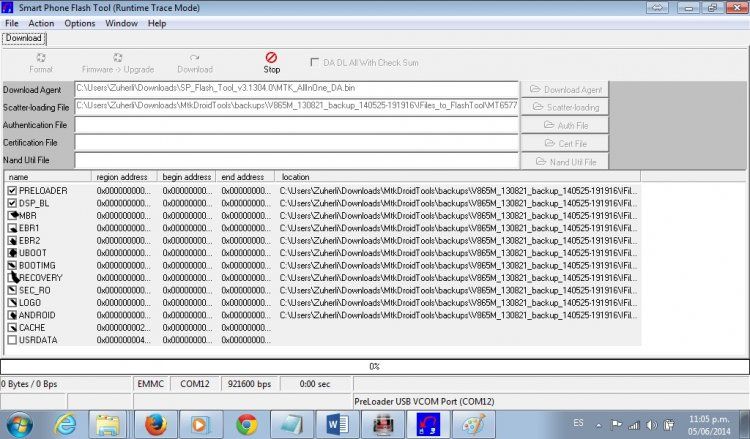Toggle the MBR checkbox
The height and width of the screenshot is (439, 750).
pos(12,215)
